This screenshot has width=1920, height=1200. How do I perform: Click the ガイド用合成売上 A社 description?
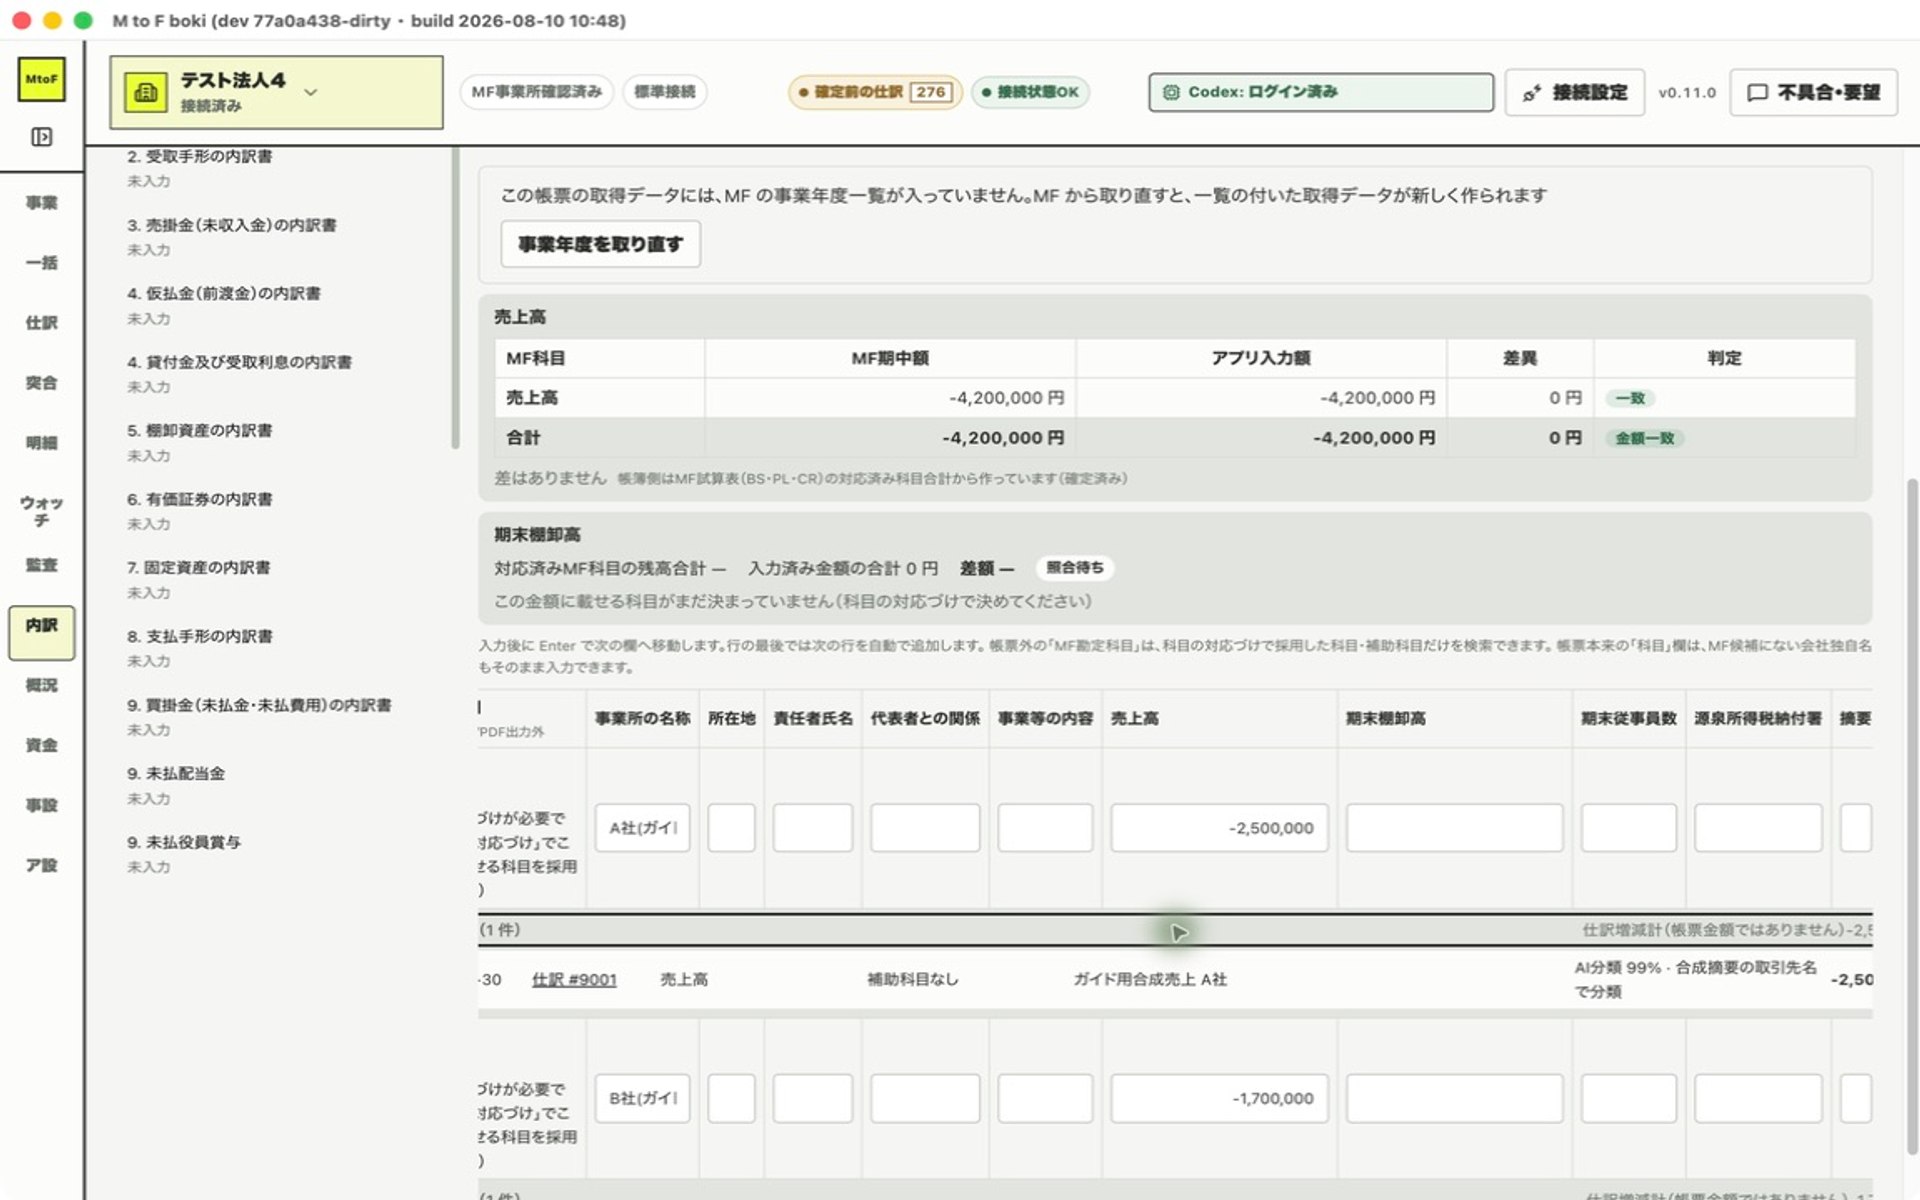tap(1150, 980)
